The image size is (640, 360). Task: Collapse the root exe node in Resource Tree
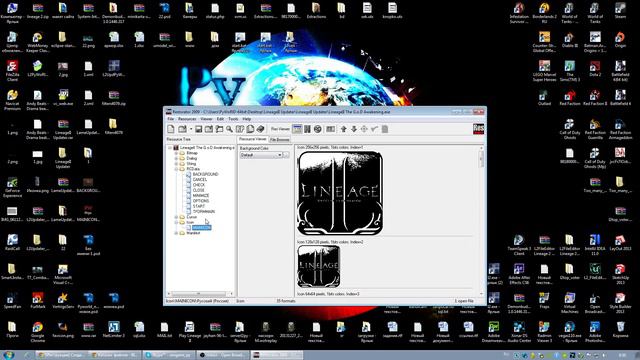[x=170, y=148]
